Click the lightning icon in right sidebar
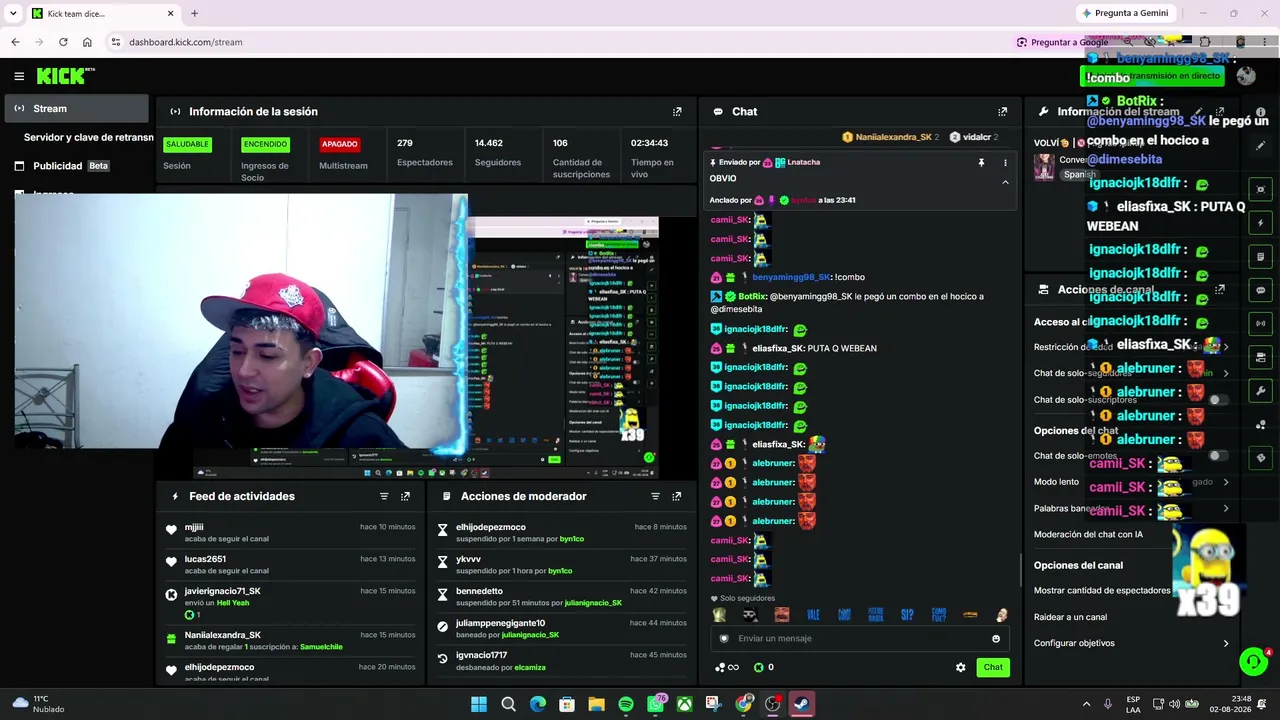 pos(1261,223)
